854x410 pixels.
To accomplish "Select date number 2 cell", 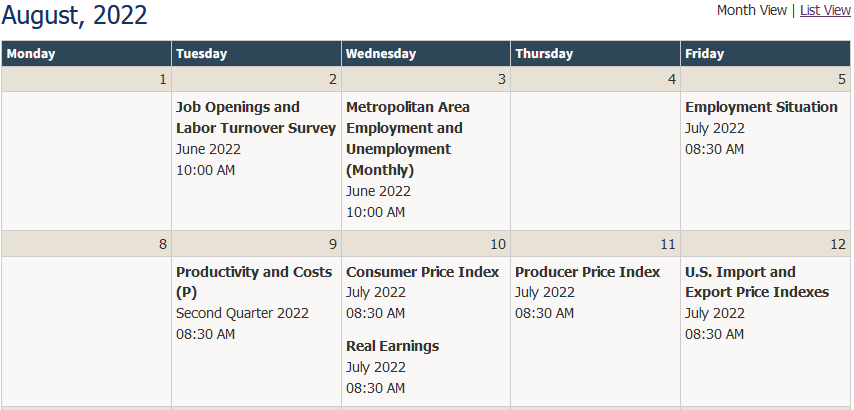I will (x=257, y=79).
